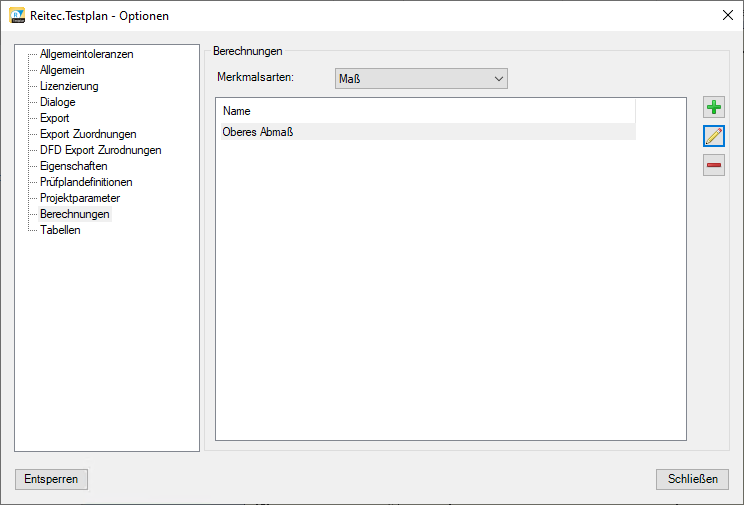Click the Name column header
This screenshot has width=744, height=505.
(x=426, y=111)
